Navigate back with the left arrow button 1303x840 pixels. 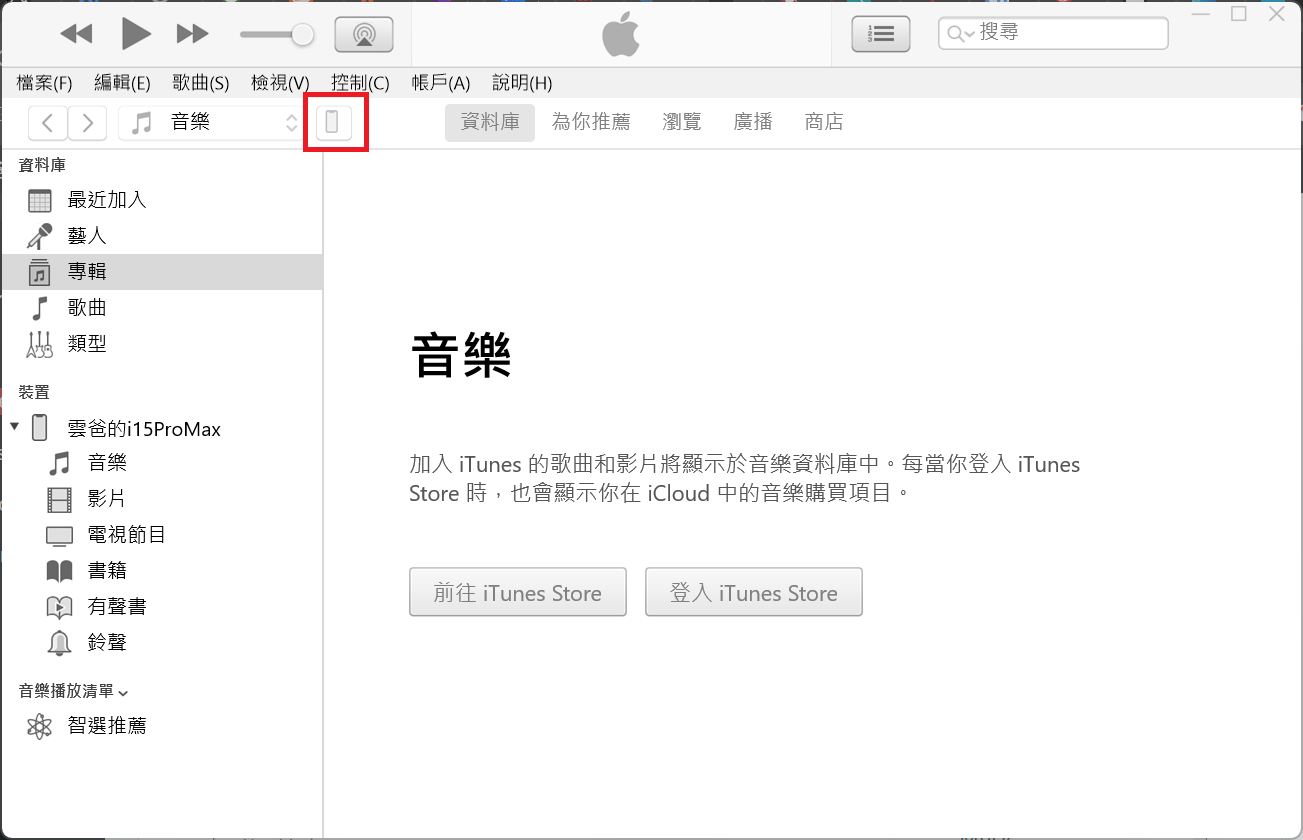coord(48,123)
